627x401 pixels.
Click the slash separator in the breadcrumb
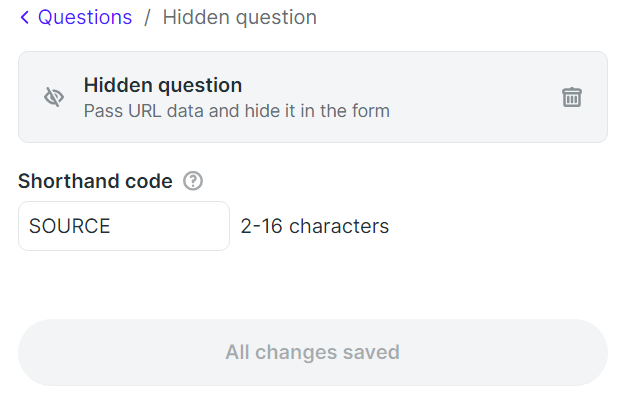[x=147, y=18]
